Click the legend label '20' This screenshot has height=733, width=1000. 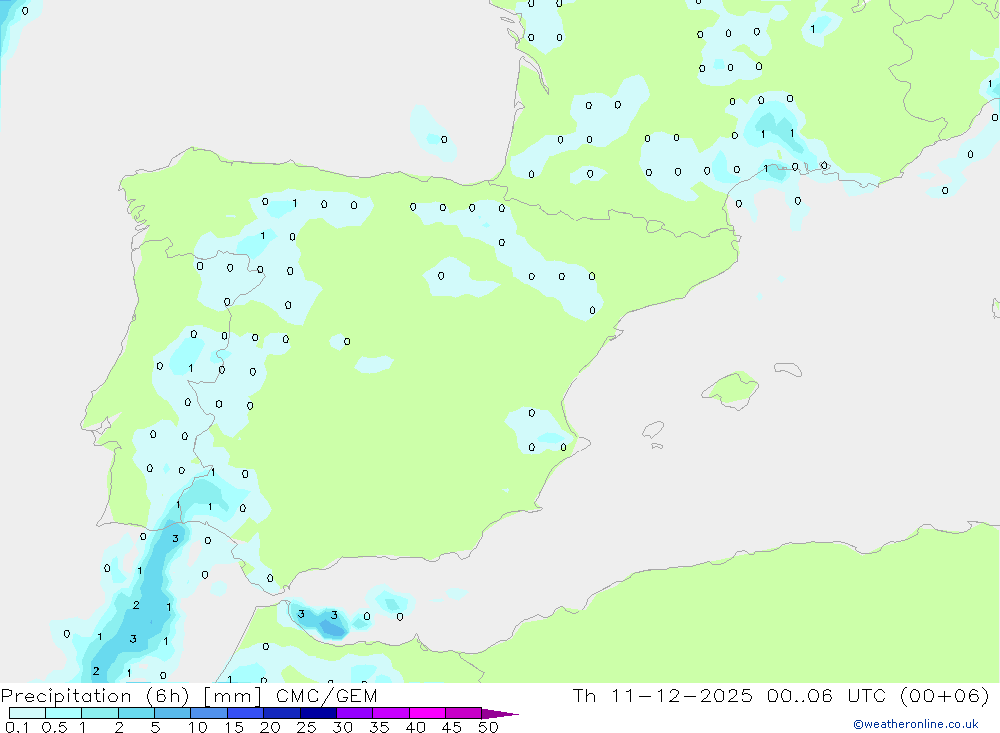tap(270, 727)
